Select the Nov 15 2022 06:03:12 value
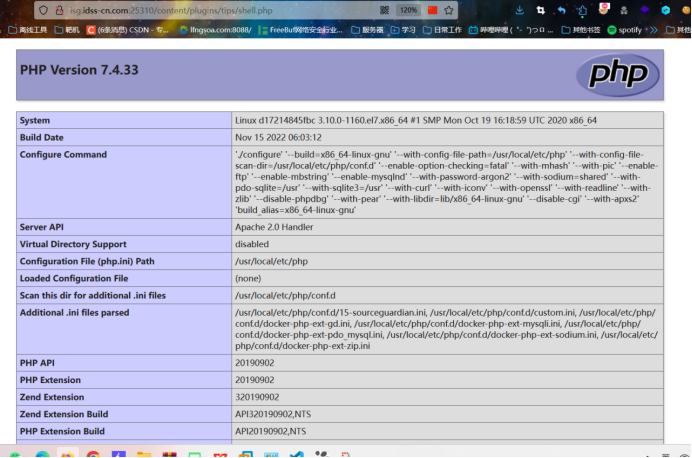Screen dimensions: 692x458 [x=278, y=137]
